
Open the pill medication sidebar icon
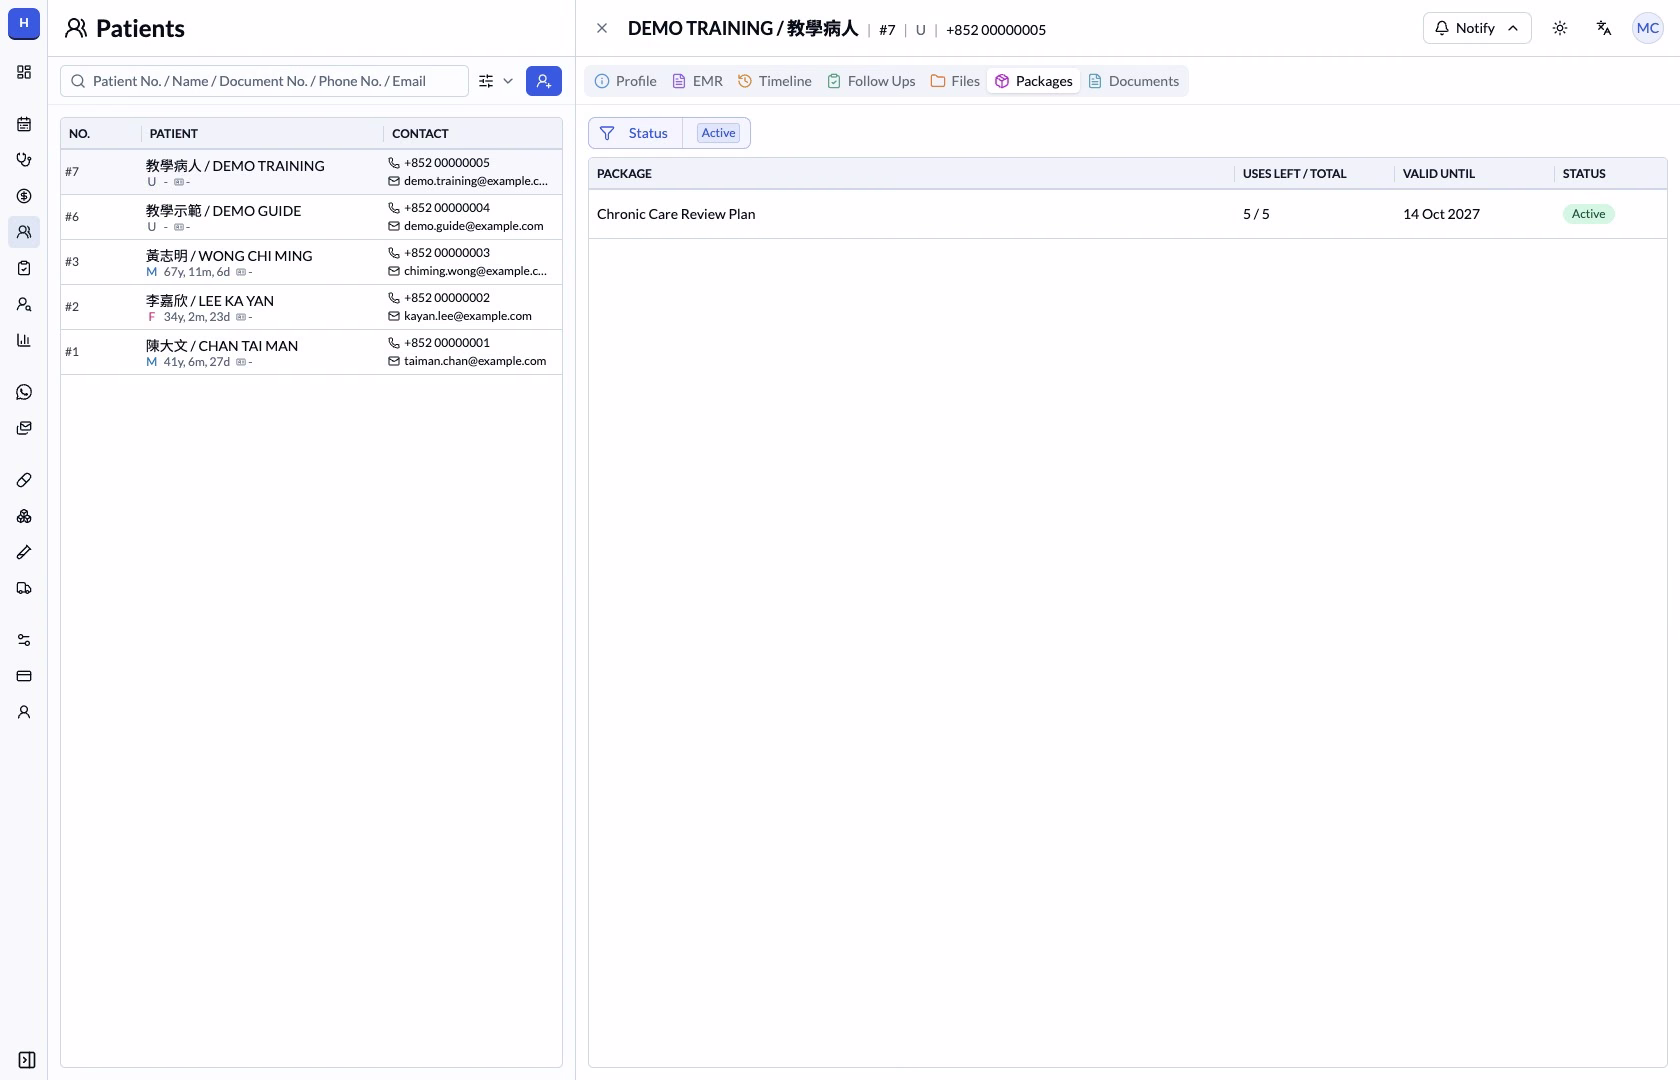(x=24, y=480)
